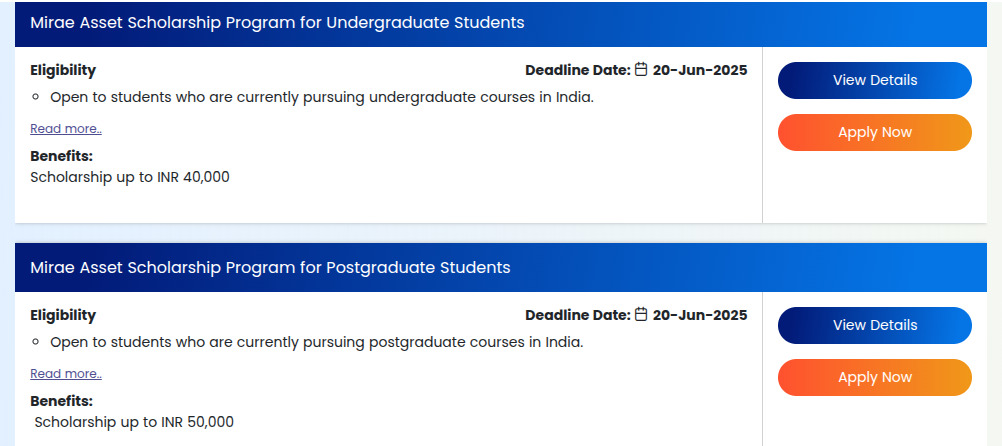The height and width of the screenshot is (446, 1002).
Task: Click the 'Scholarship up to INR 50,000' text
Action: click(x=134, y=422)
